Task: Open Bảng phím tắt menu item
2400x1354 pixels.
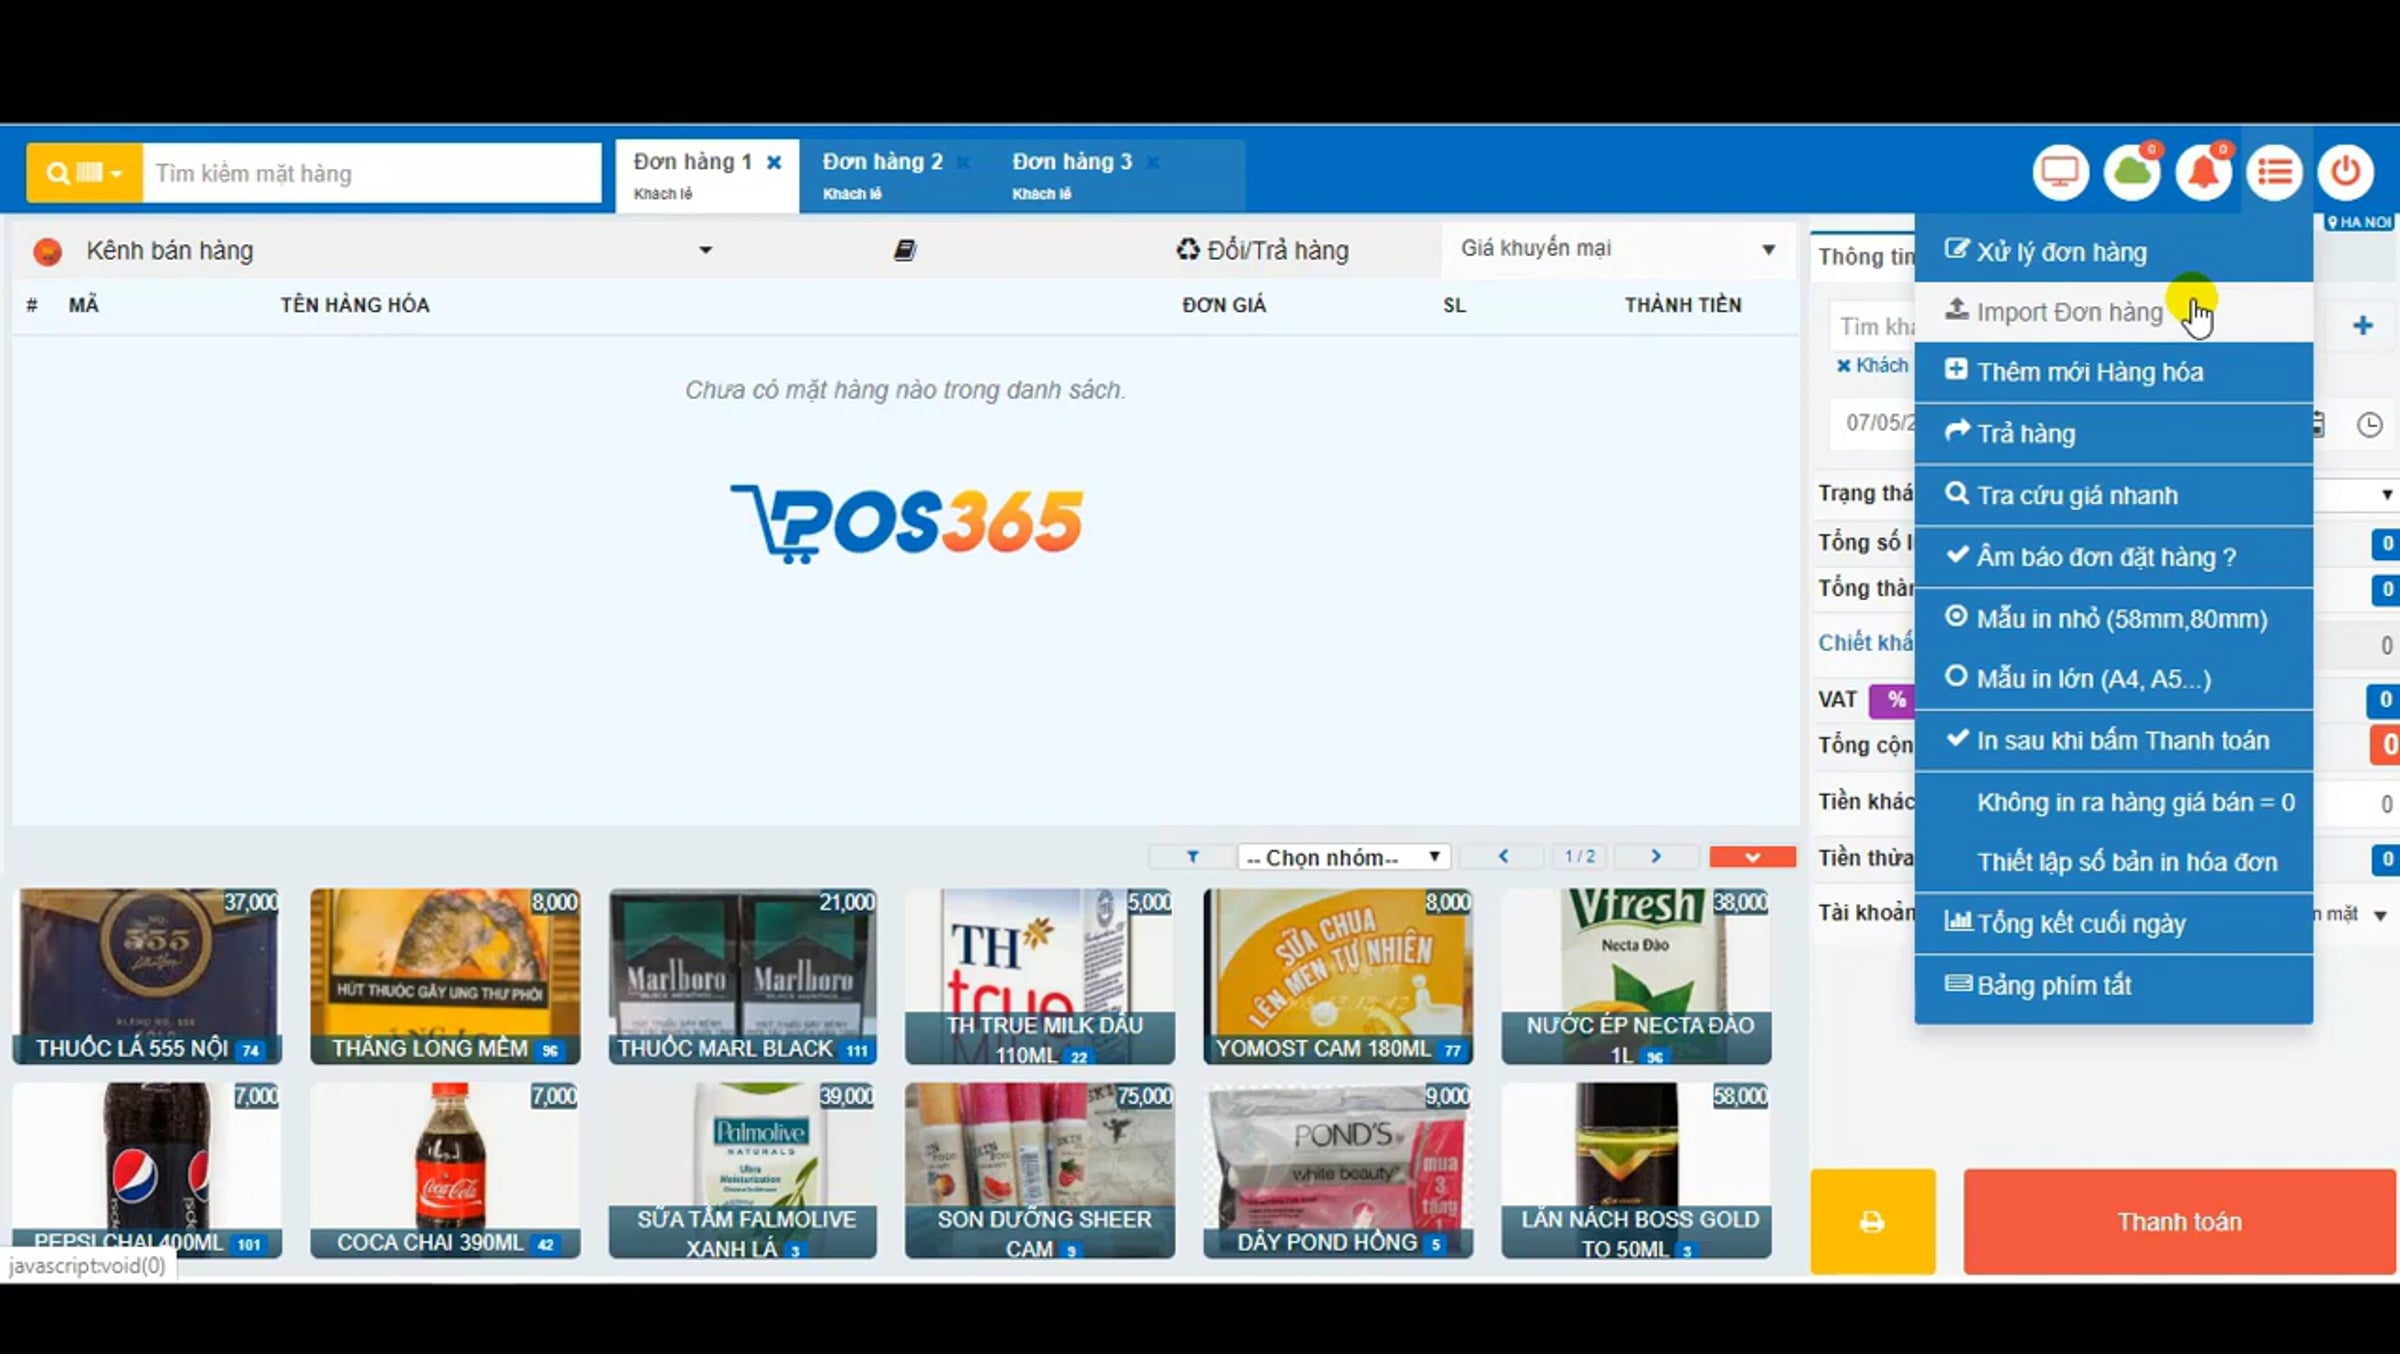Action: pyautogui.click(x=2114, y=985)
